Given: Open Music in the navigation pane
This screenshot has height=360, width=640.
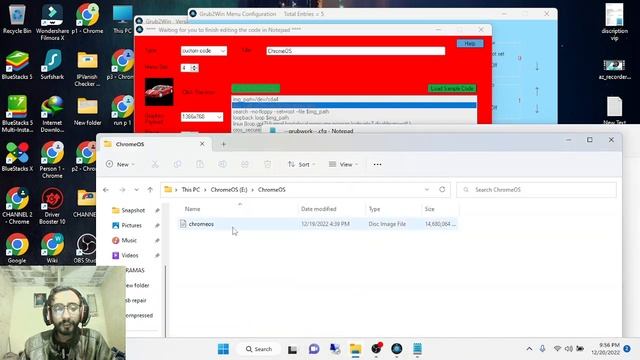Looking at the screenshot, I should [x=129, y=240].
